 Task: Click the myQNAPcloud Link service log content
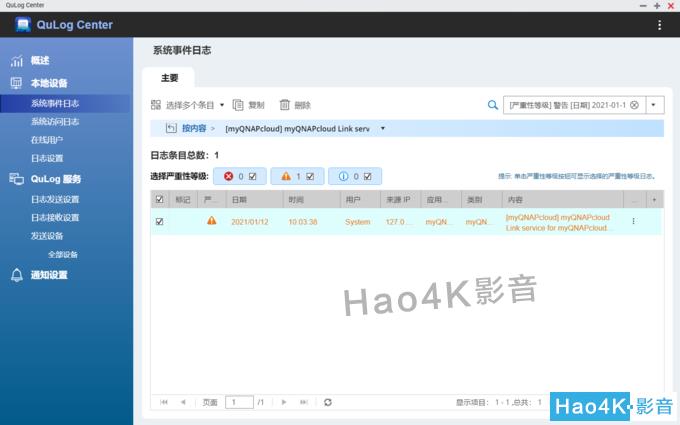pos(559,222)
